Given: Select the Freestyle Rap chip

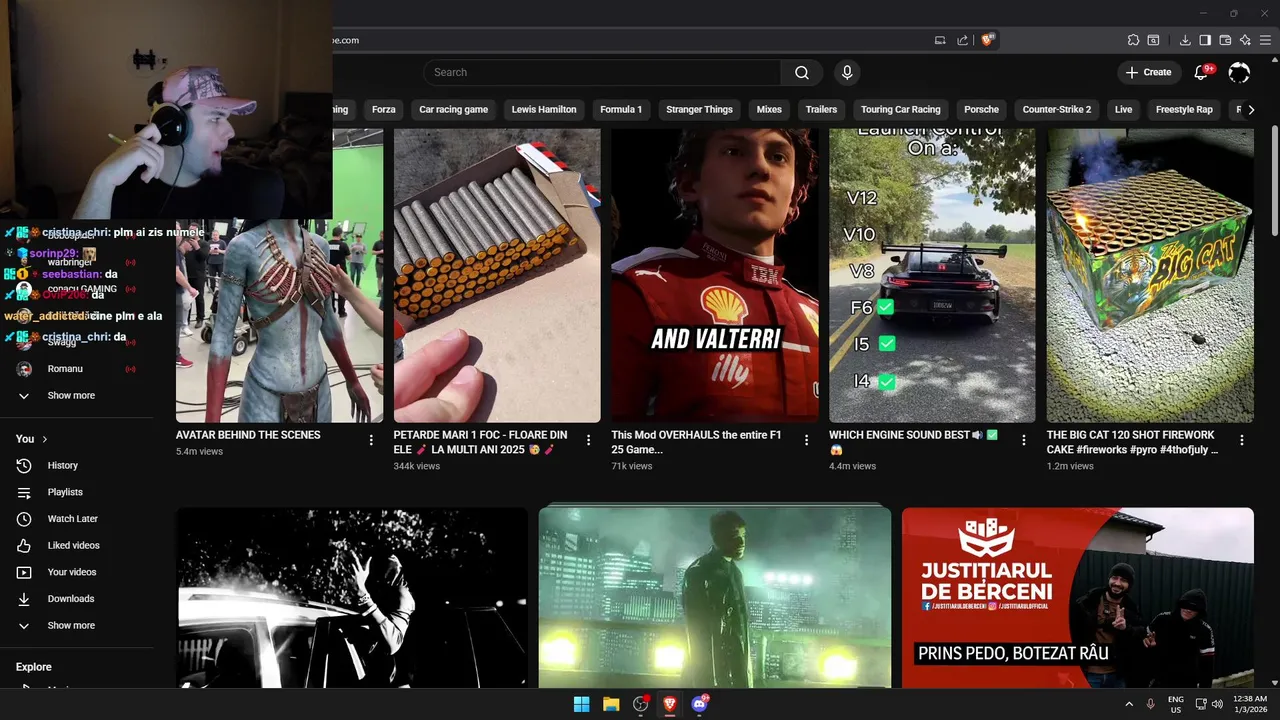Looking at the screenshot, I should tap(1184, 109).
